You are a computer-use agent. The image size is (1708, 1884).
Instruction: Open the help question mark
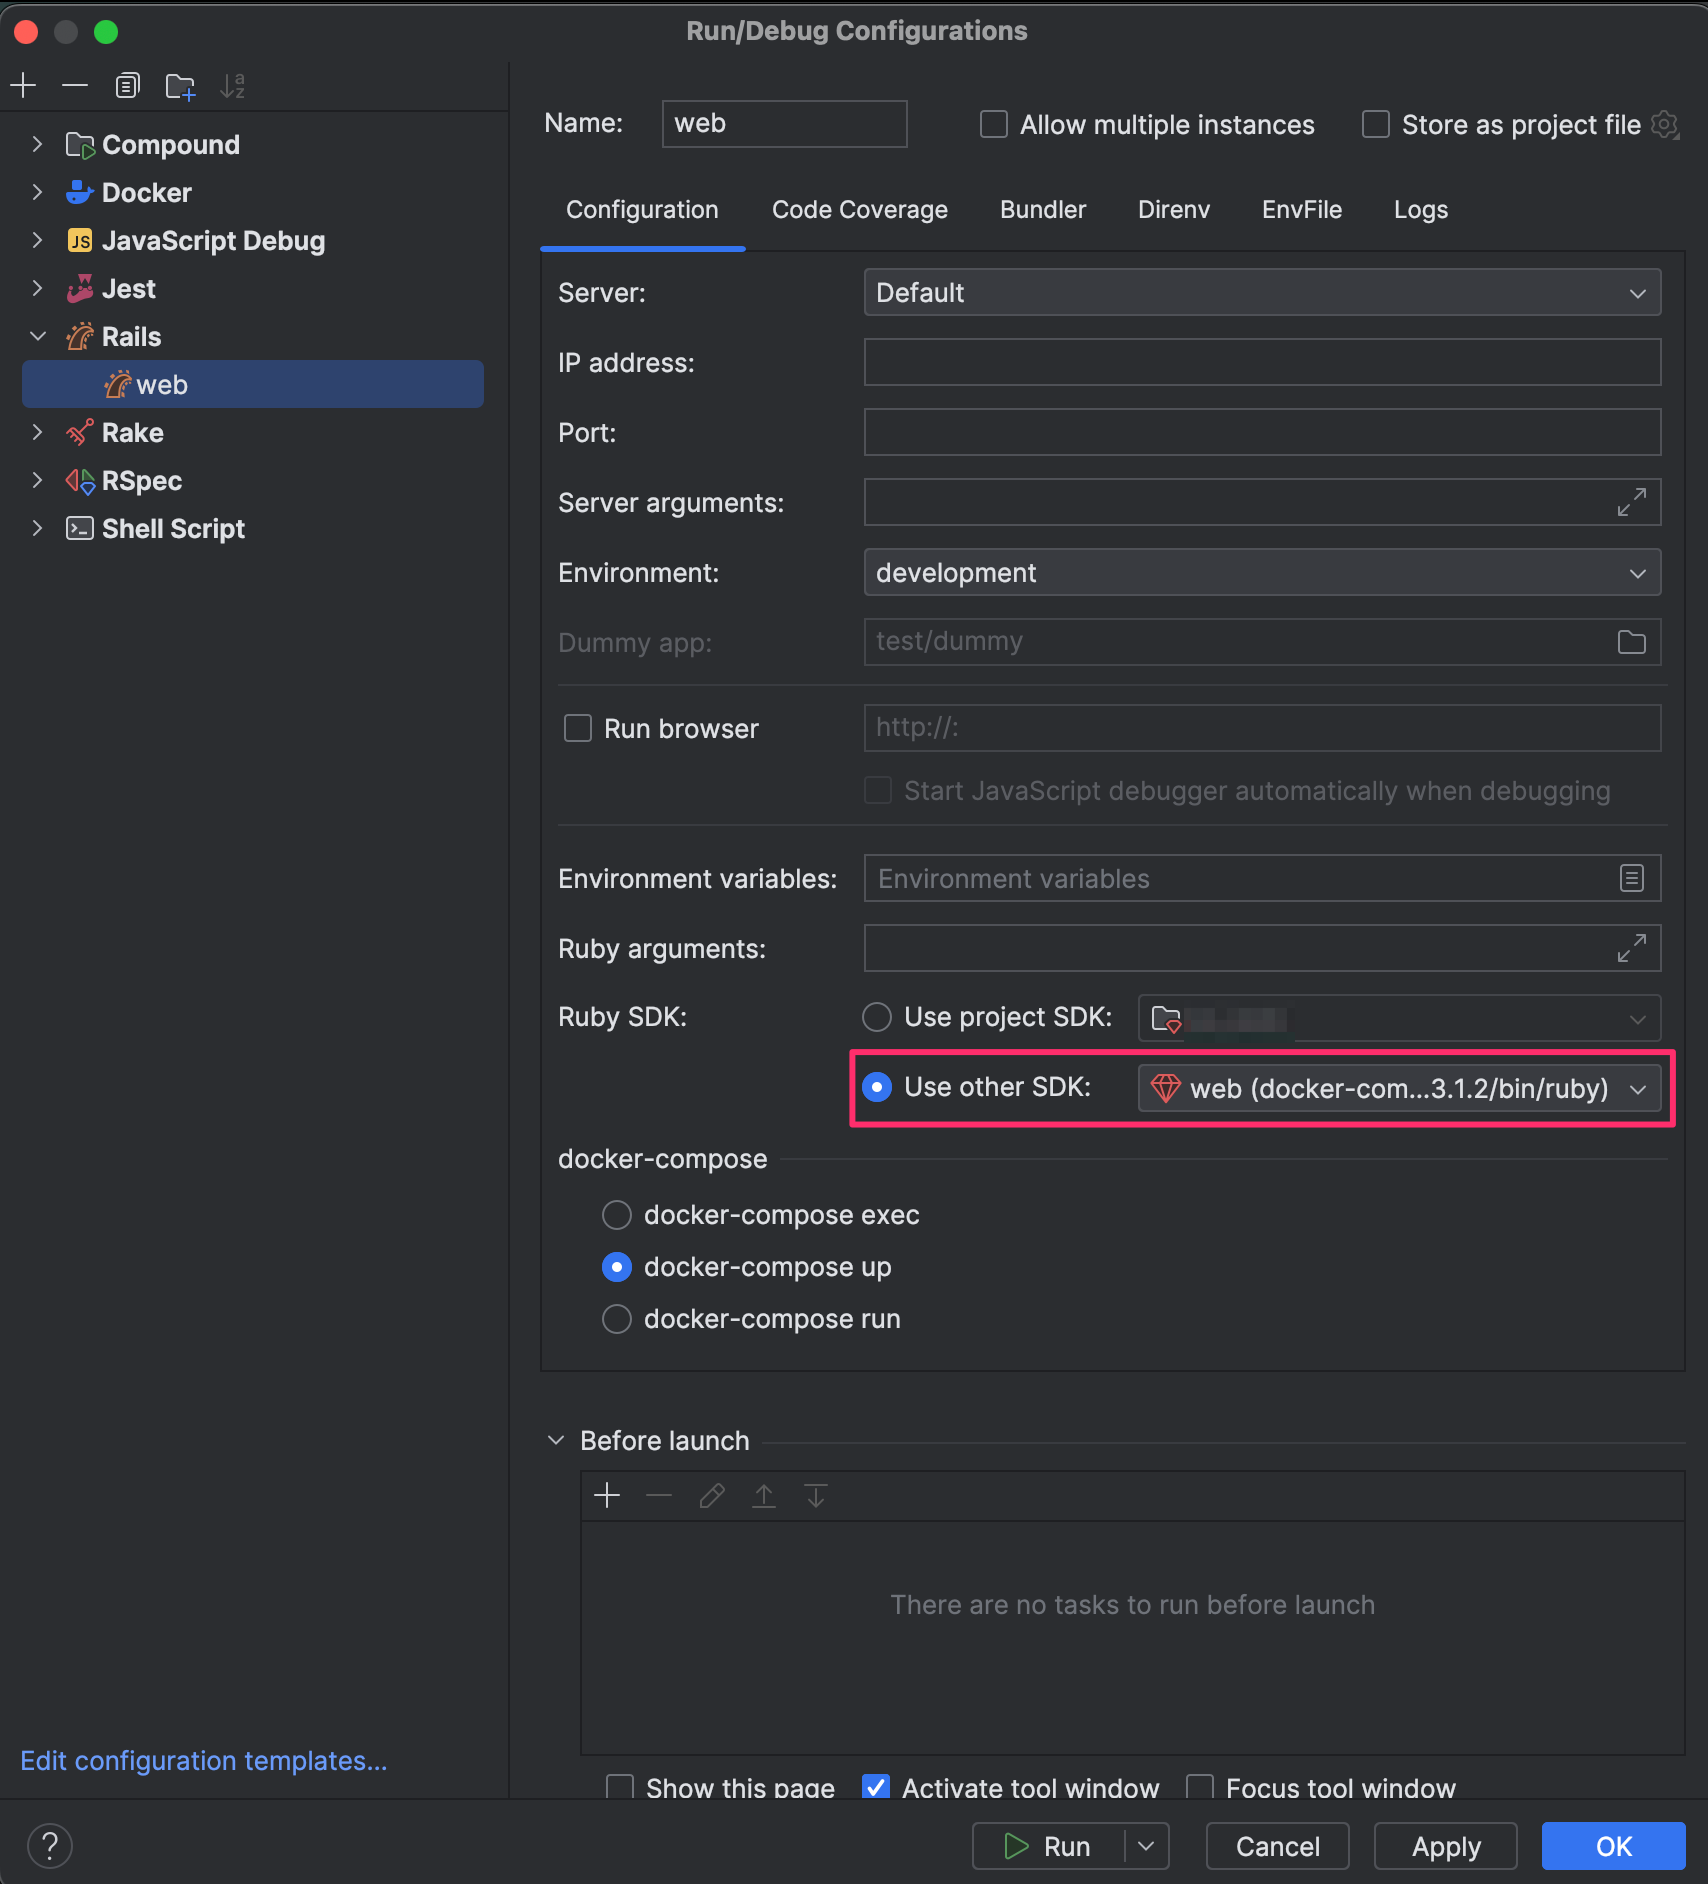point(50,1846)
